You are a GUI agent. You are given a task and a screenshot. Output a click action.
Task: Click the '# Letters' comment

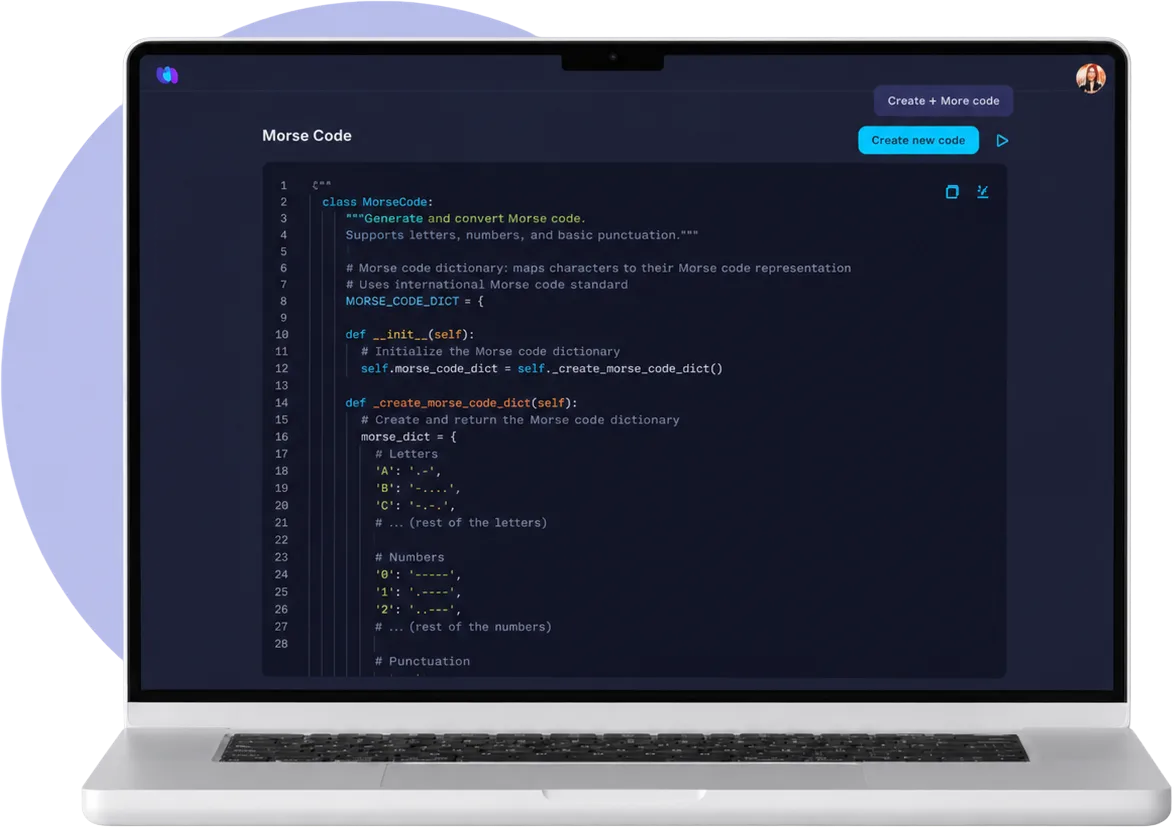[x=407, y=454]
